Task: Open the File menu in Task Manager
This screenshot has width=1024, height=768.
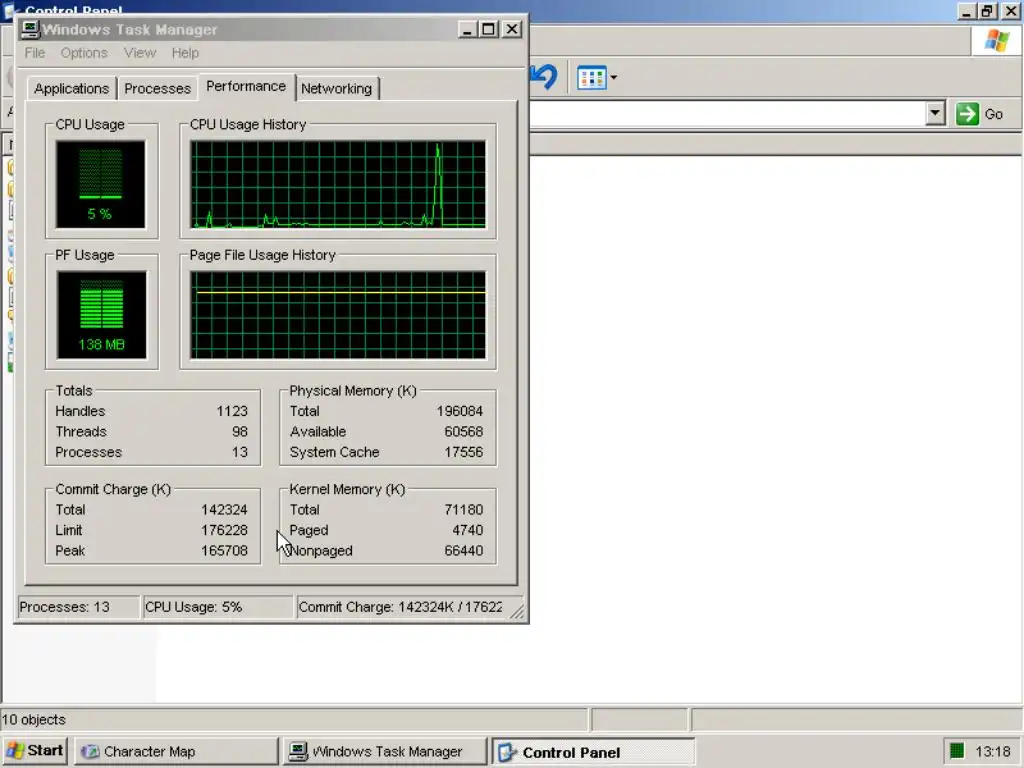Action: [35, 53]
